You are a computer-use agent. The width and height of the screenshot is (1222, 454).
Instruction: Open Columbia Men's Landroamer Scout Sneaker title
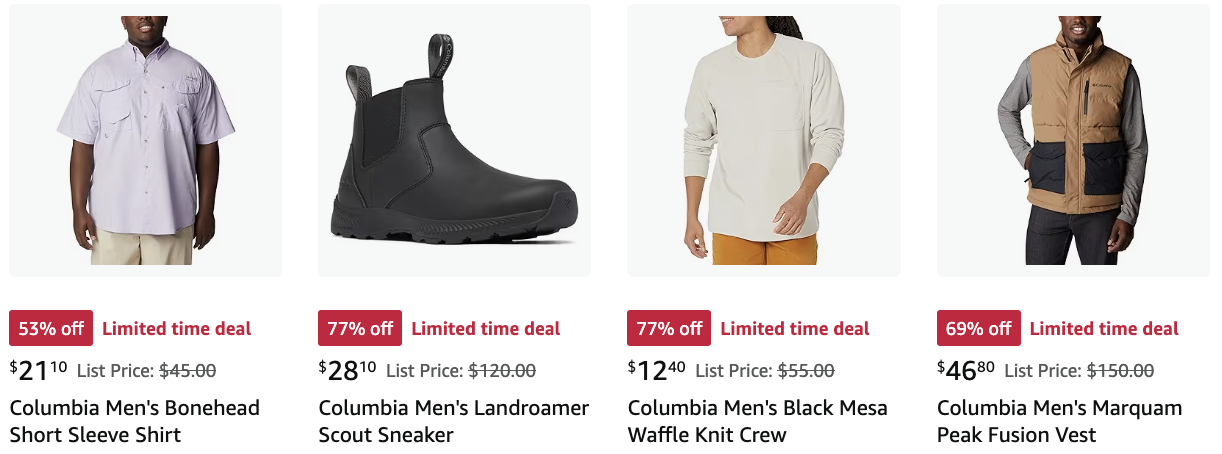[454, 421]
